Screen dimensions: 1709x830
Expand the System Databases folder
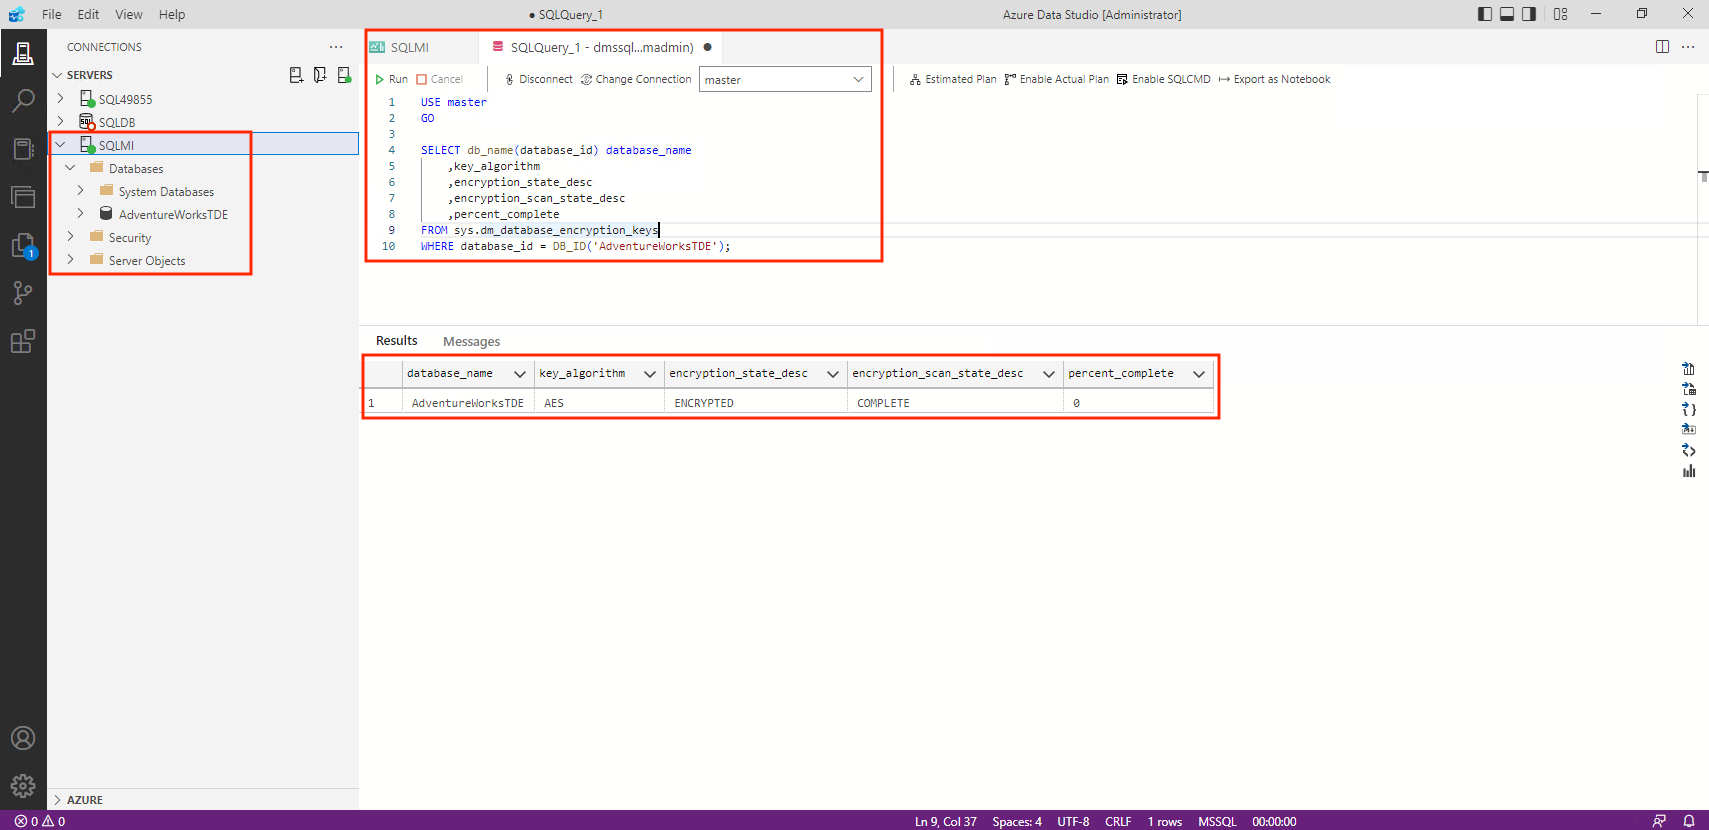point(80,190)
